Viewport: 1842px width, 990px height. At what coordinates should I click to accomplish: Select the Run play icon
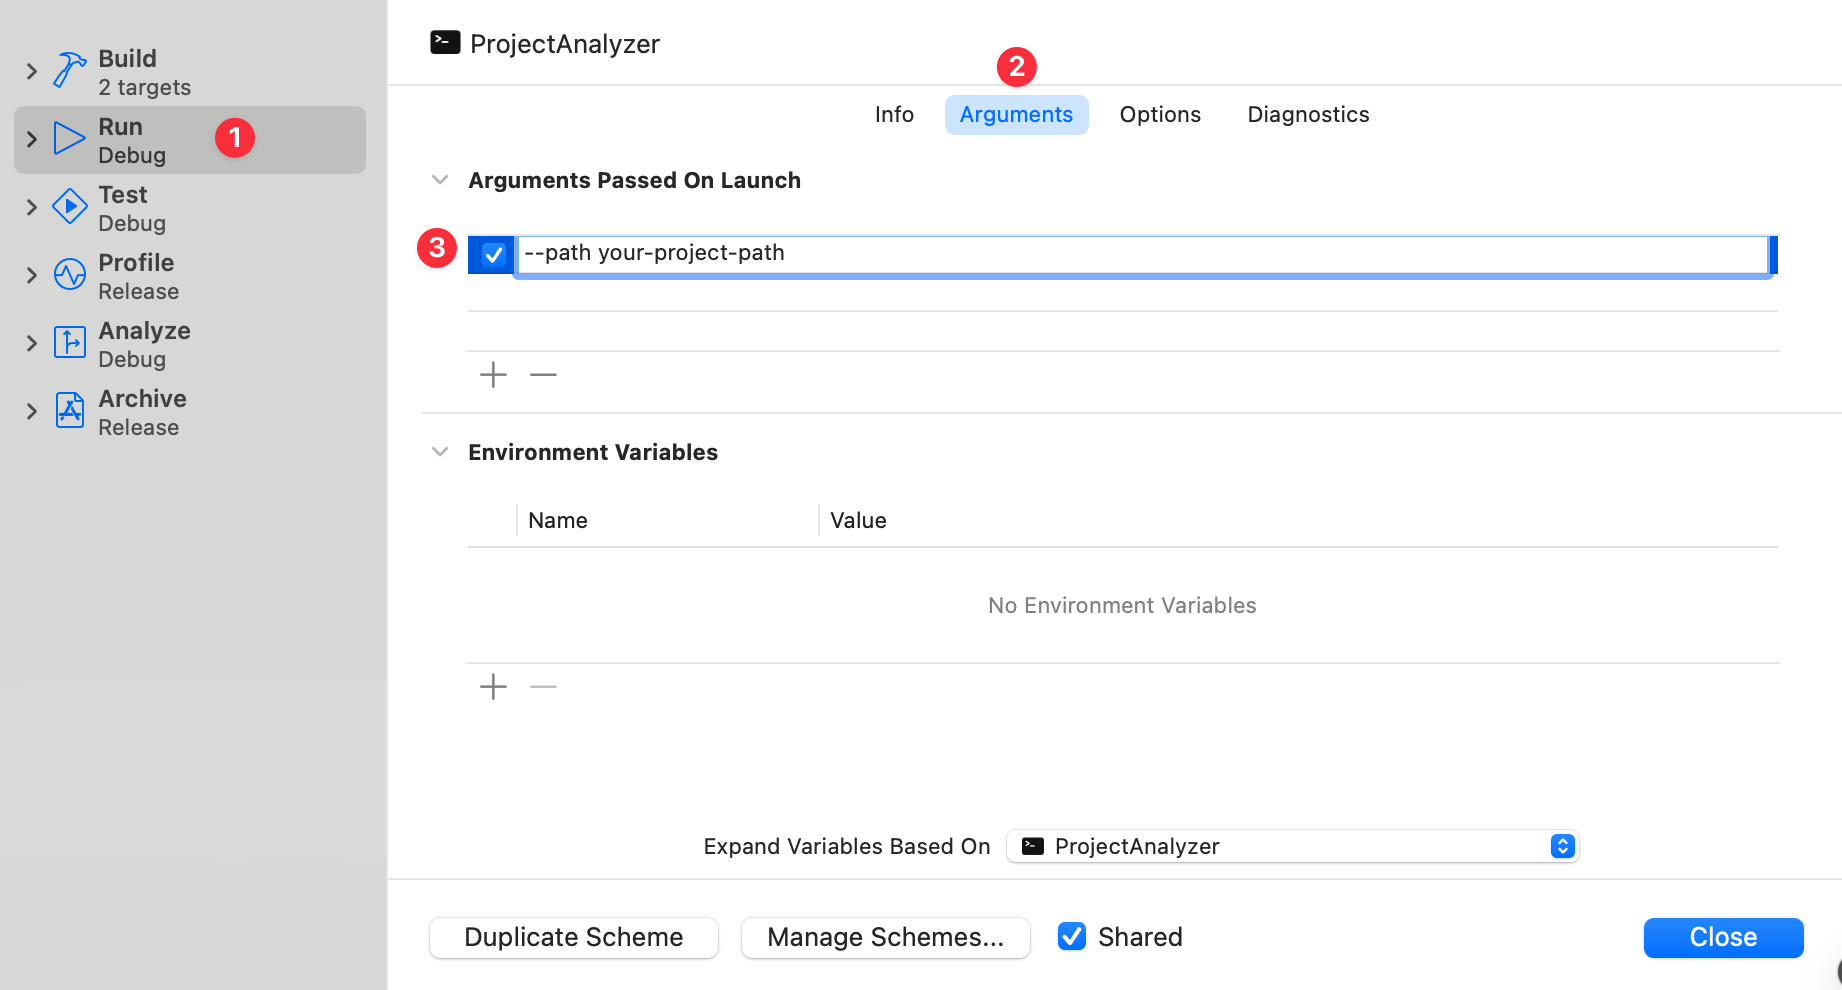tap(69, 139)
